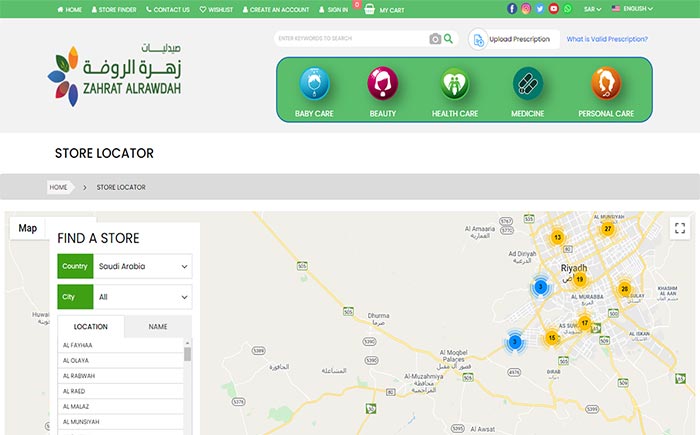700x435 pixels.
Task: Click map cluster marker 15
Action: pos(552,338)
